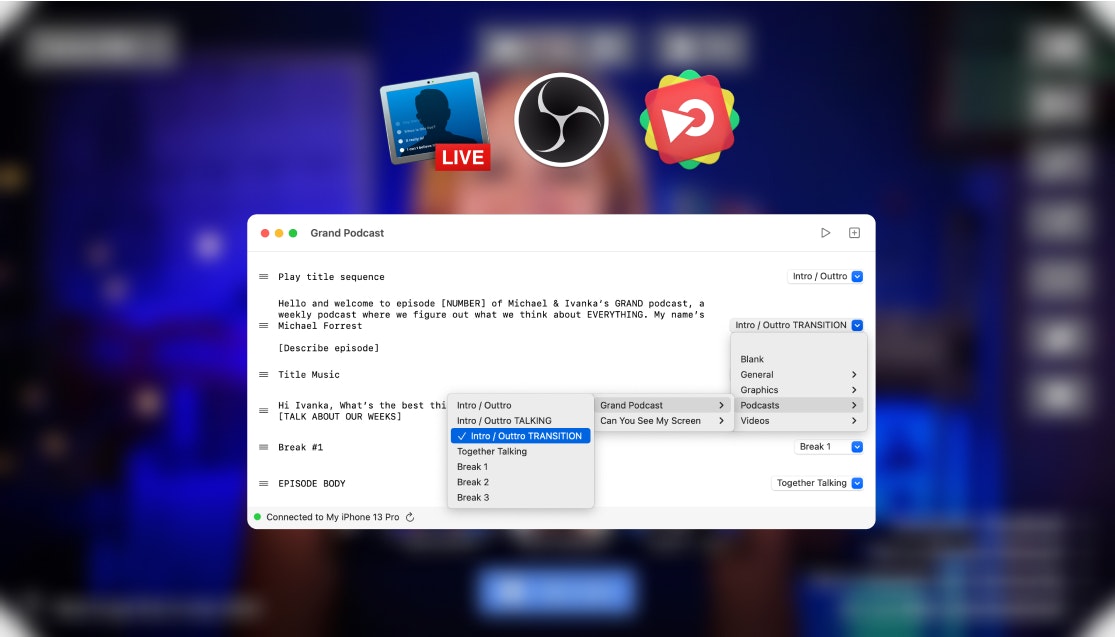The image size is (1115, 637).
Task: Select checked Intro / Outtro TRANSITION item
Action: click(521, 436)
